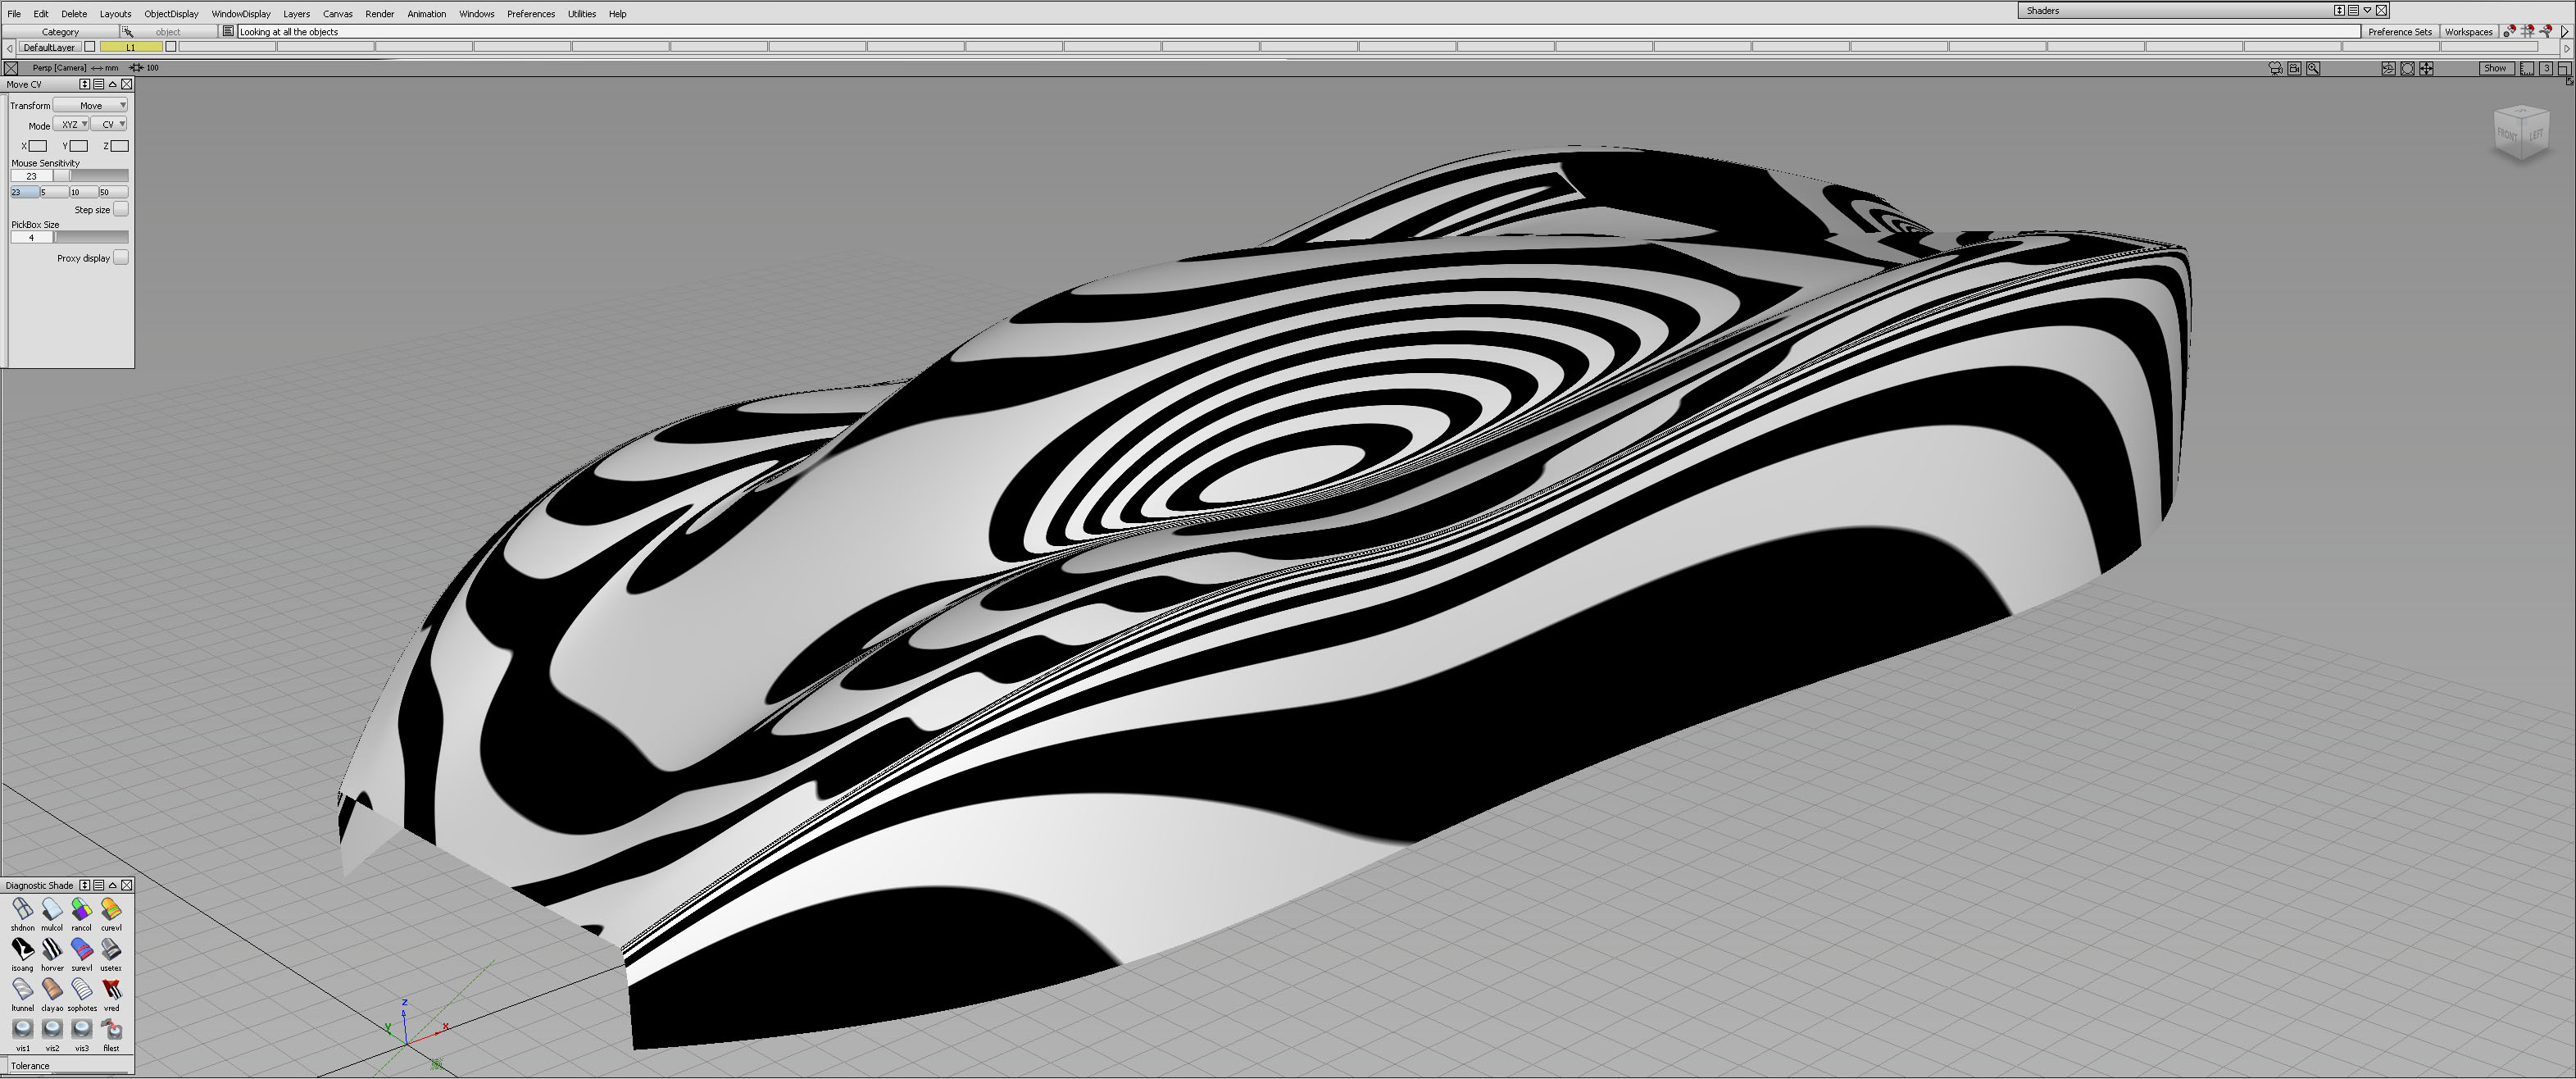The image size is (2576, 1079).
Task: Open the Transform Move dropdown
Action: (90, 105)
